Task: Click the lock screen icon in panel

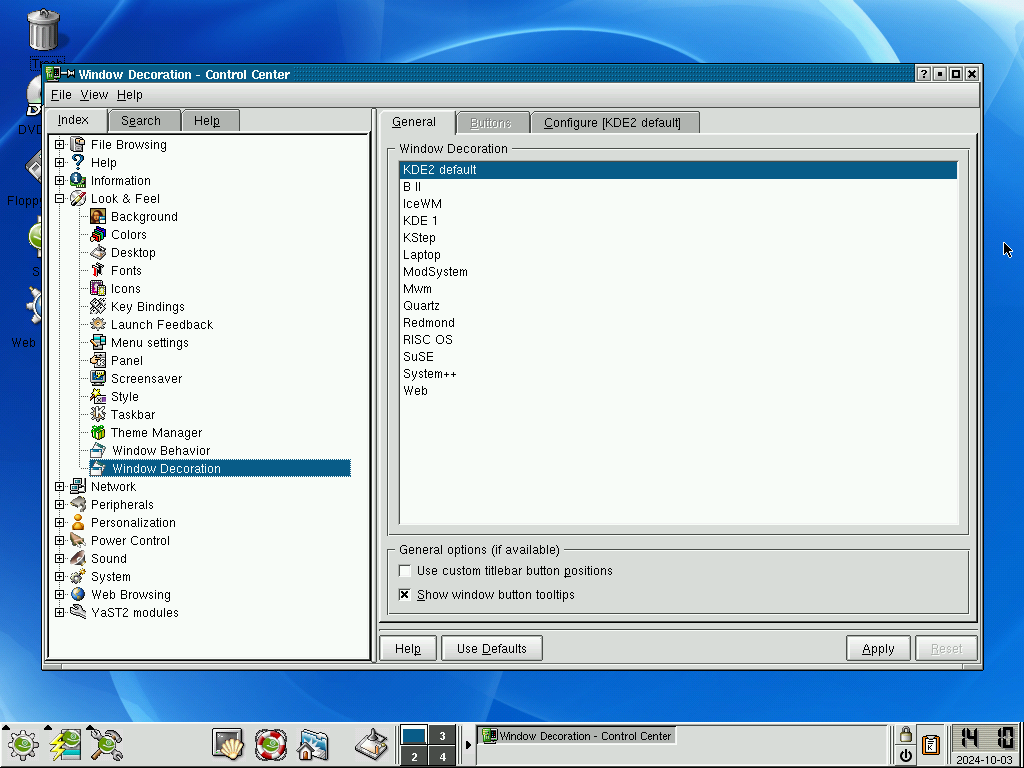Action: pos(906,735)
